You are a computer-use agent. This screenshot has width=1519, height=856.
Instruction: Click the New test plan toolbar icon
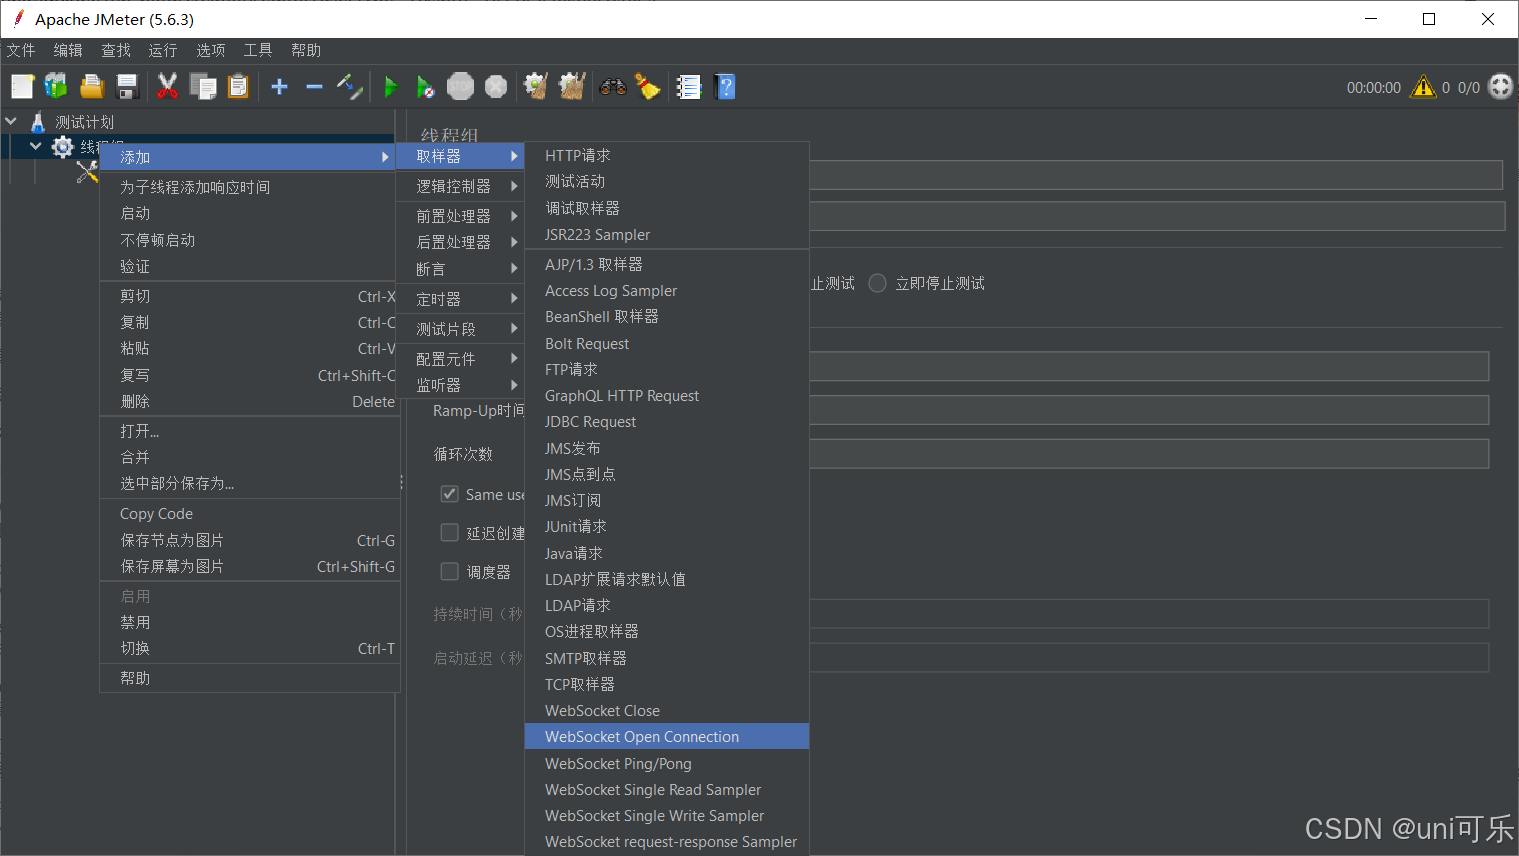[22, 87]
